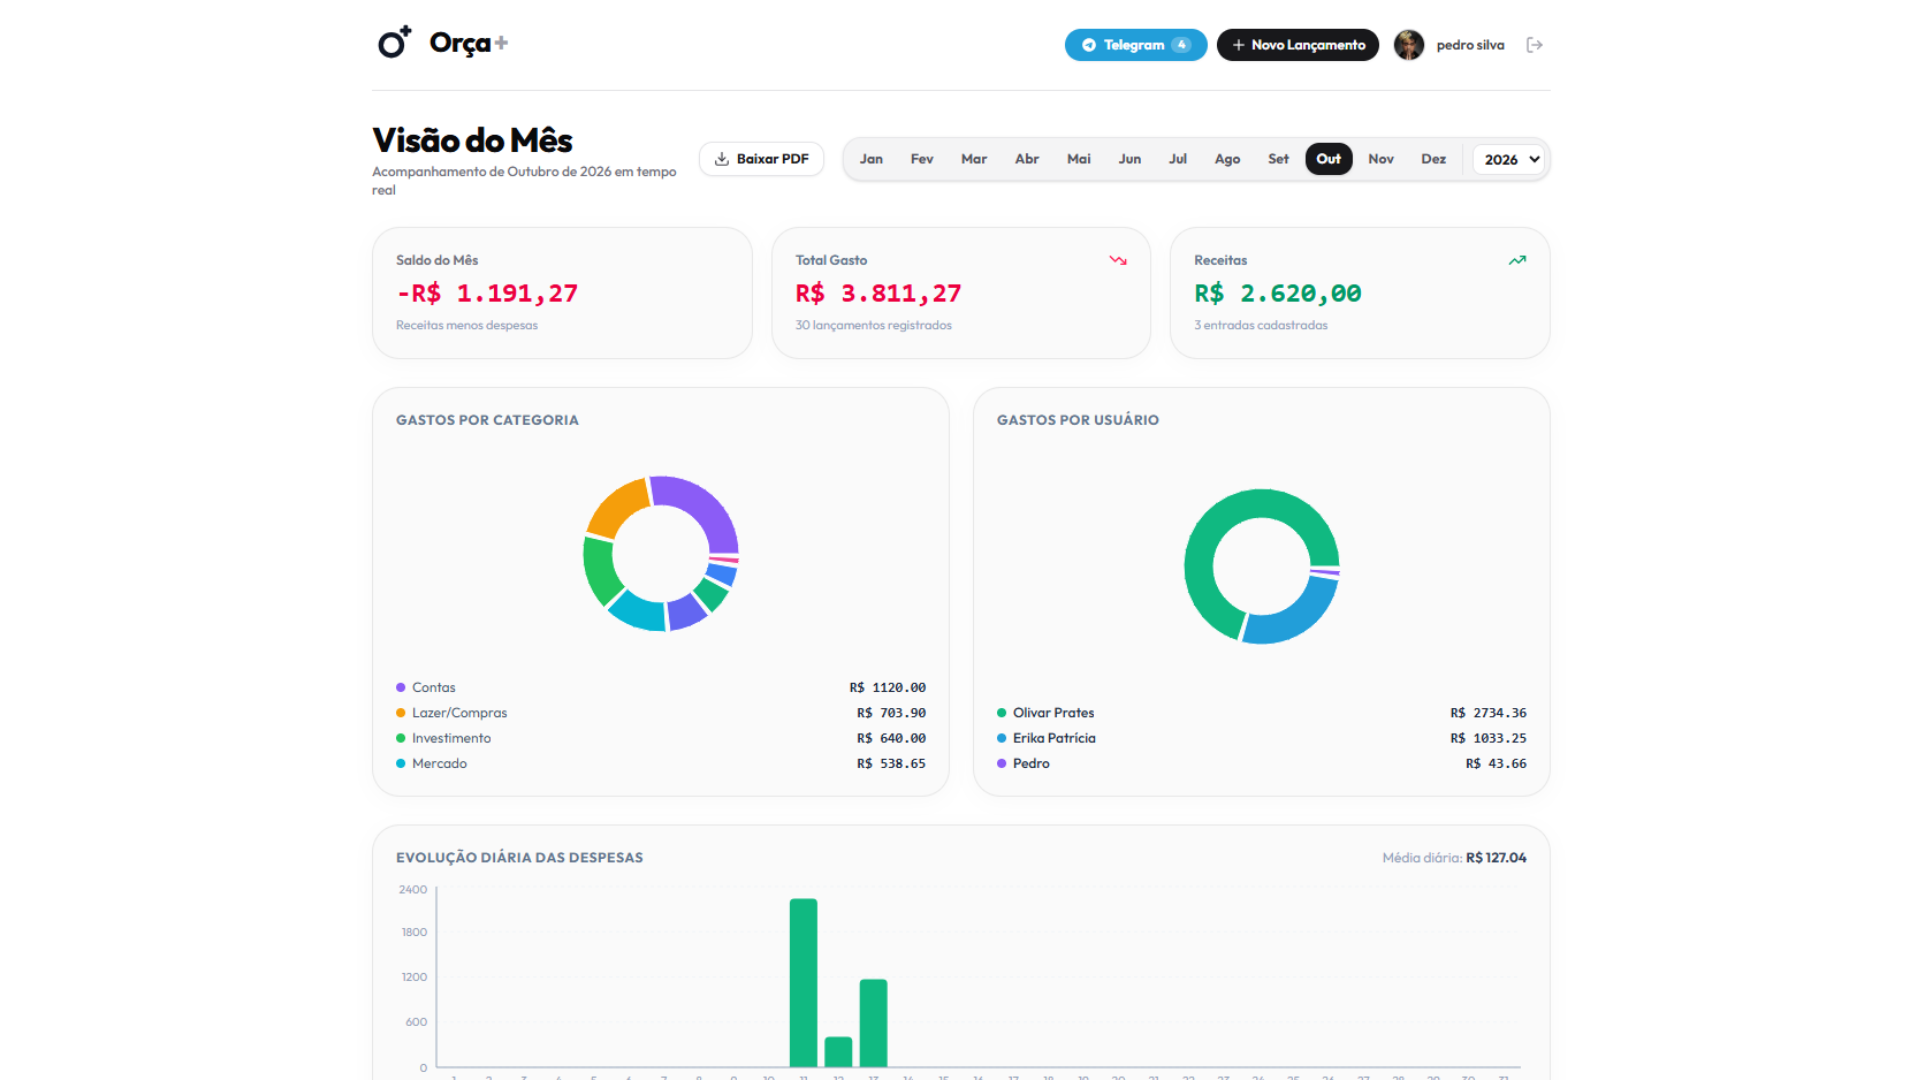Click the blue Erika Patrícia legend dot

point(1001,738)
